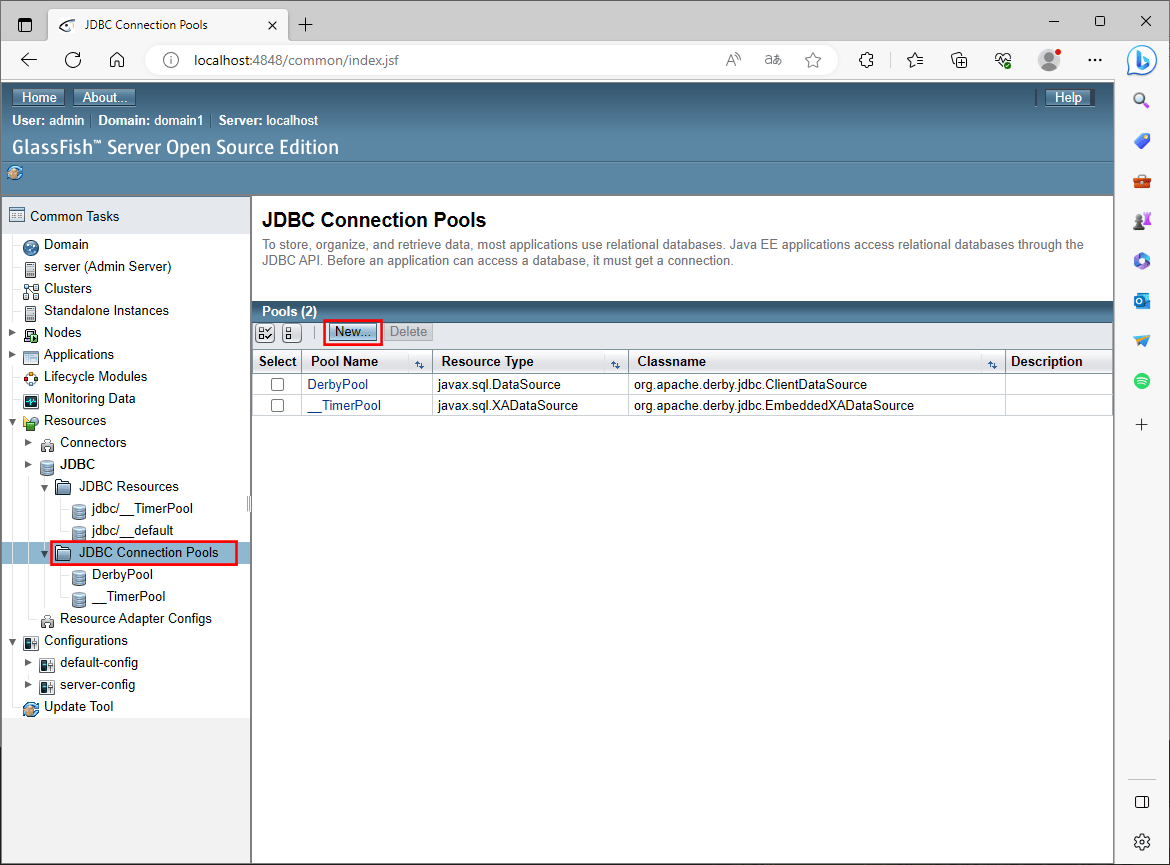Screen dimensions: 1170x865
Task: Open the Home tab in header
Action: [x=39, y=97]
